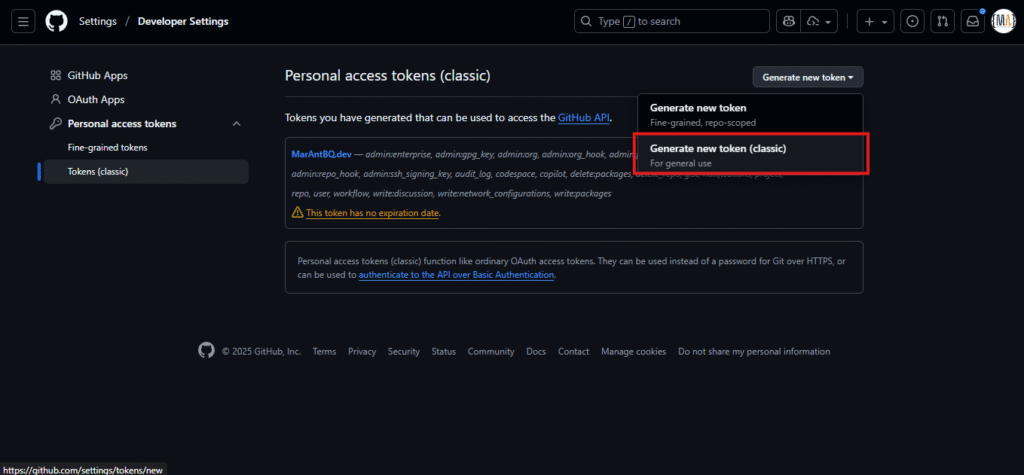Choose Generate new token fine-grained option
Screen dimensions: 1024x475
point(750,114)
